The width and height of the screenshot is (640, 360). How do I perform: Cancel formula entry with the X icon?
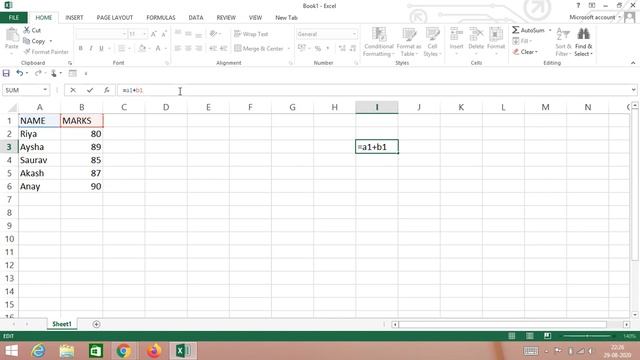coord(73,90)
